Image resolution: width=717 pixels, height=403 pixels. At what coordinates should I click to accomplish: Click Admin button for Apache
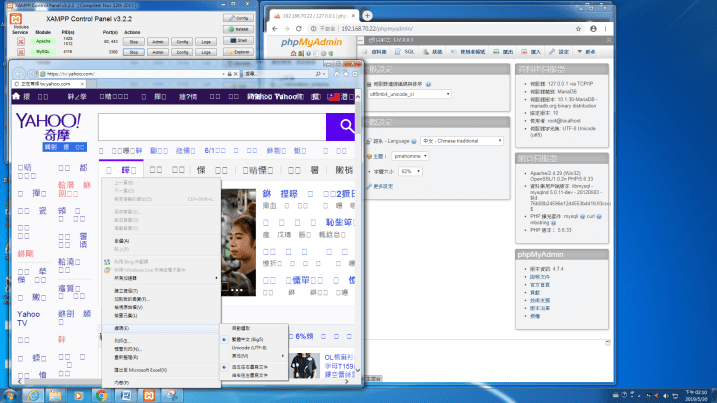coord(157,40)
